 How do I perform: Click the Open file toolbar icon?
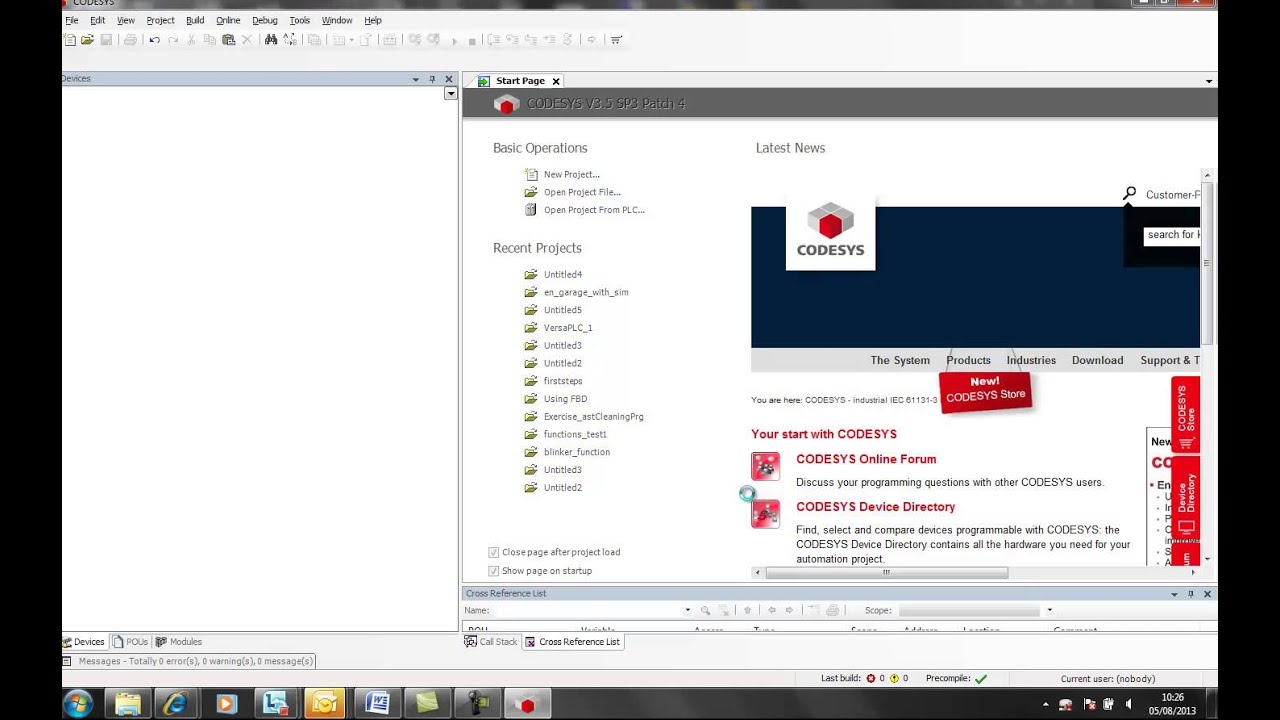click(x=87, y=40)
